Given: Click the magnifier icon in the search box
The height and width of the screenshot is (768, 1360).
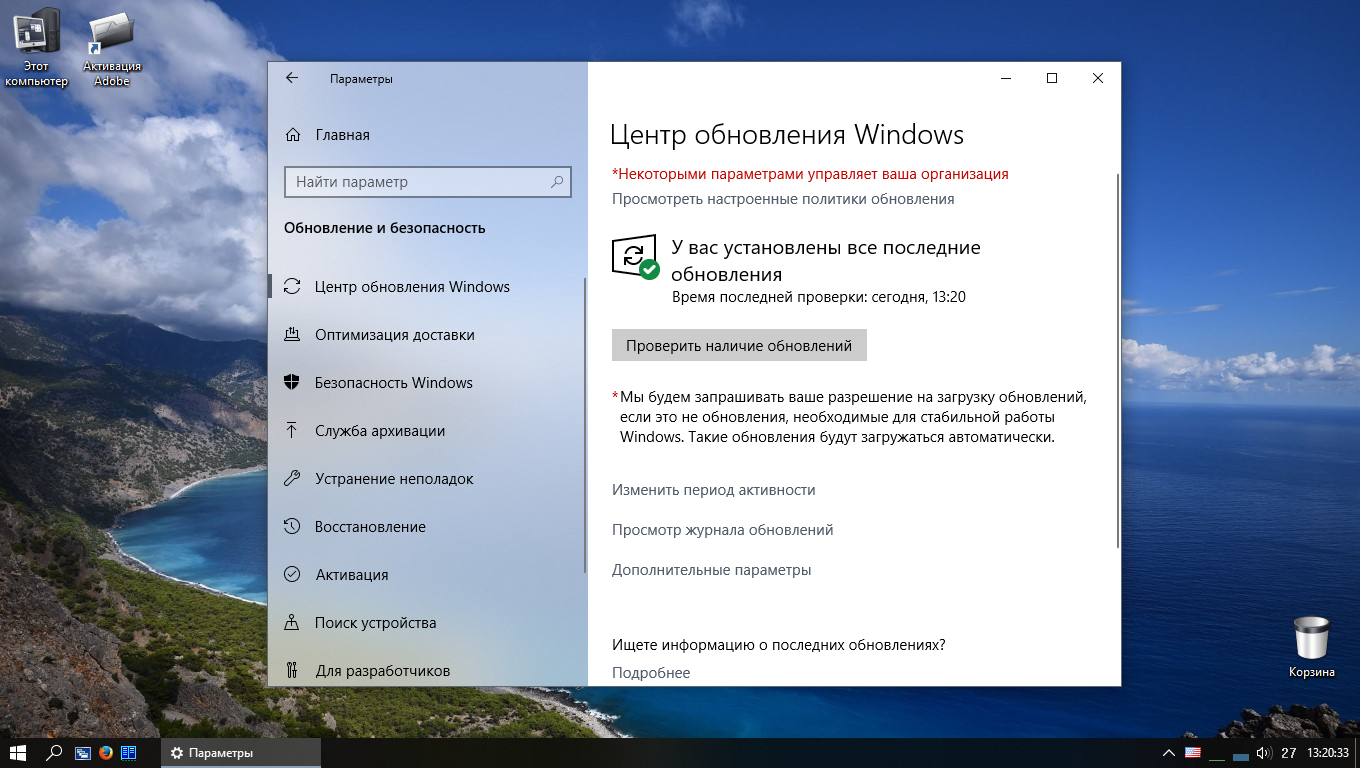Looking at the screenshot, I should click(x=557, y=182).
